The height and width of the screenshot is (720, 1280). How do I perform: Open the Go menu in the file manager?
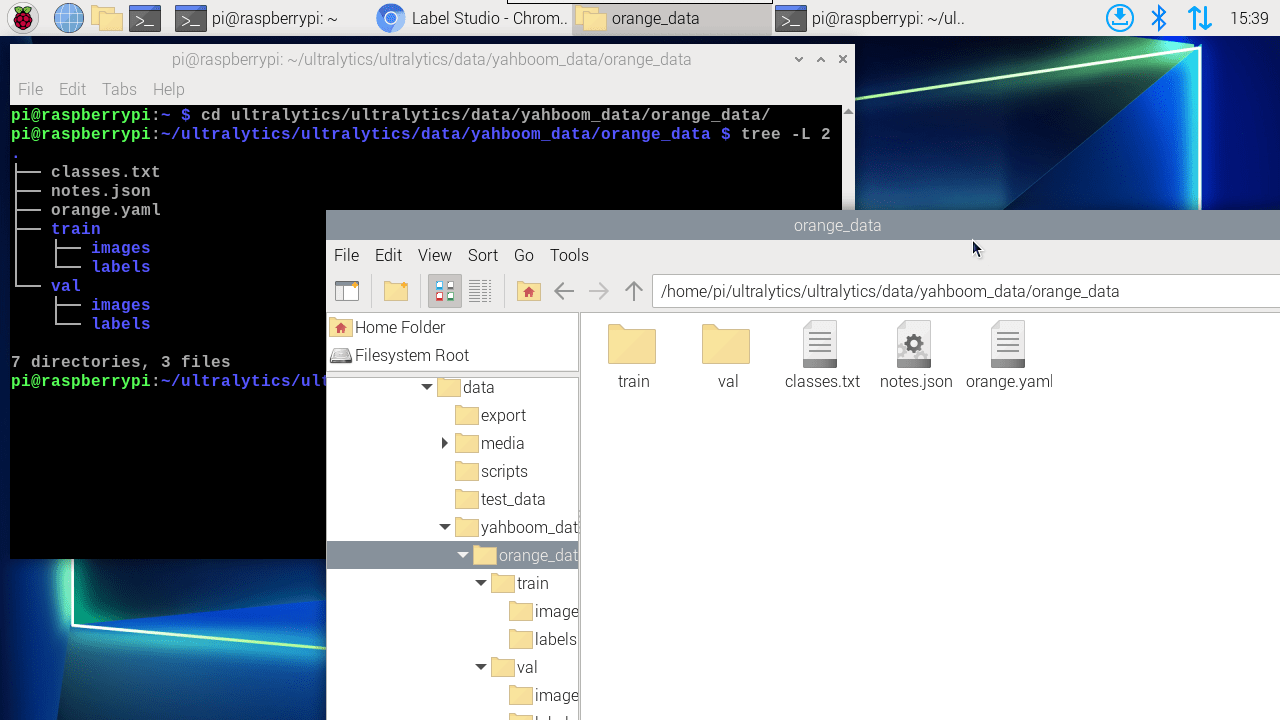[524, 255]
